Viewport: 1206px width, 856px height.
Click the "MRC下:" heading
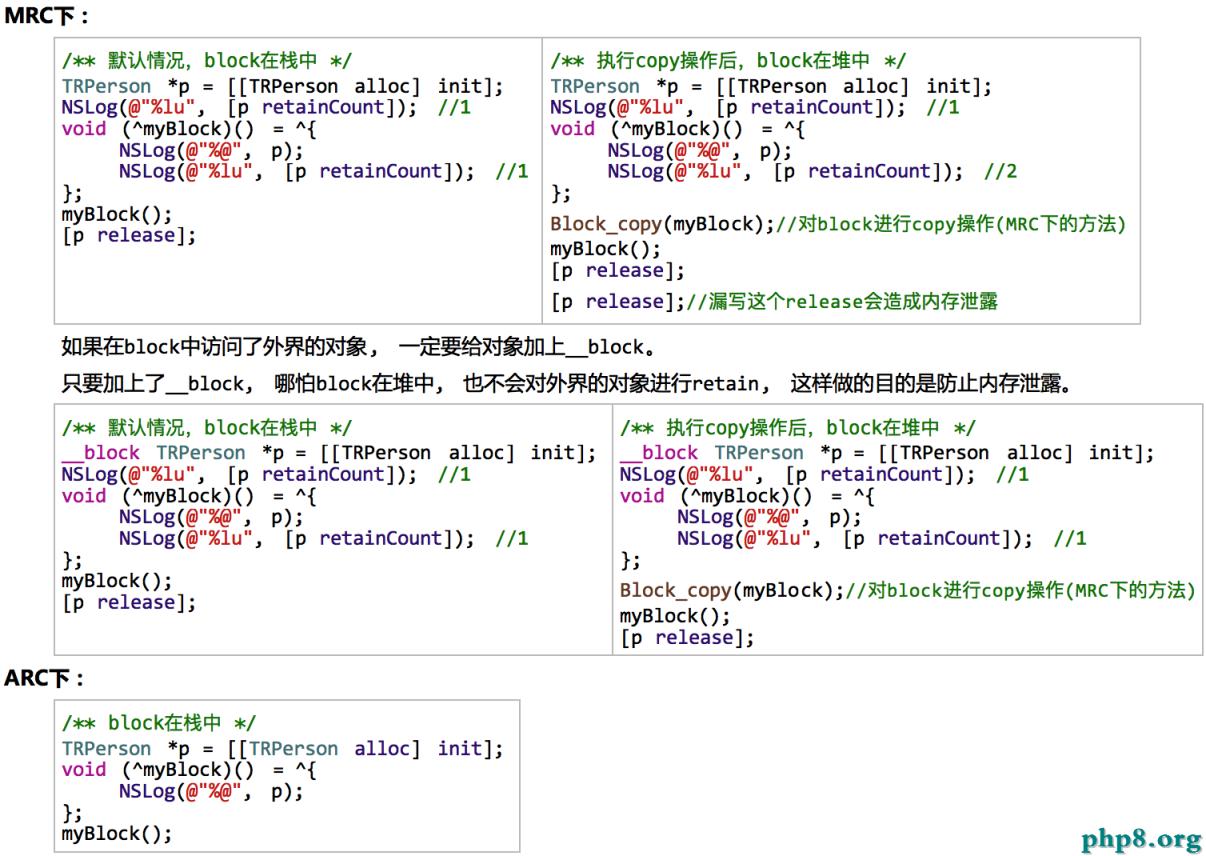click(46, 16)
